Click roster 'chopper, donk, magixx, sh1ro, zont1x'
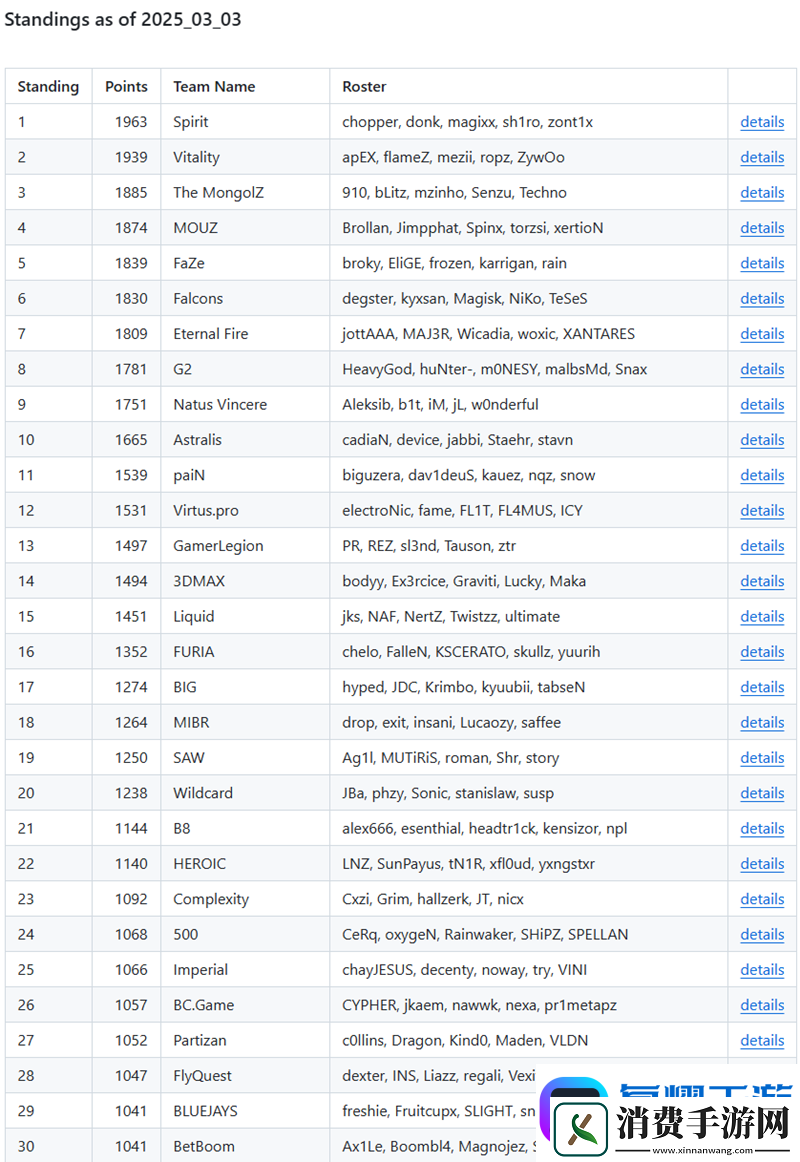800x1162 pixels. click(x=467, y=122)
